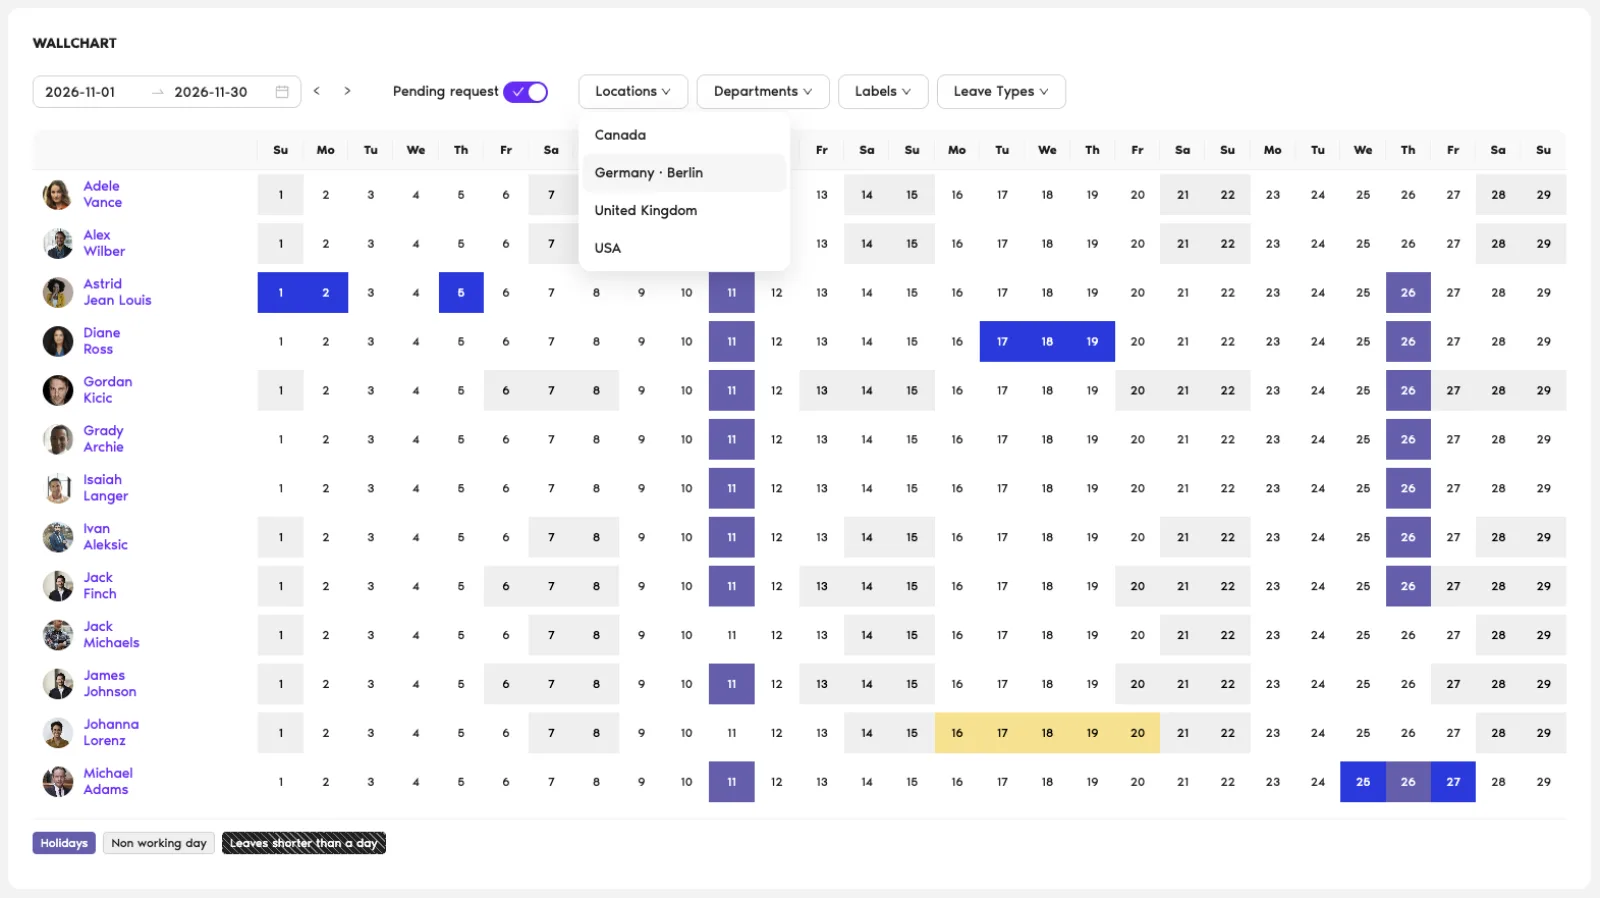Click day 20 pending cell for Johanna Lorenz
The image size is (1600, 898).
tap(1137, 733)
